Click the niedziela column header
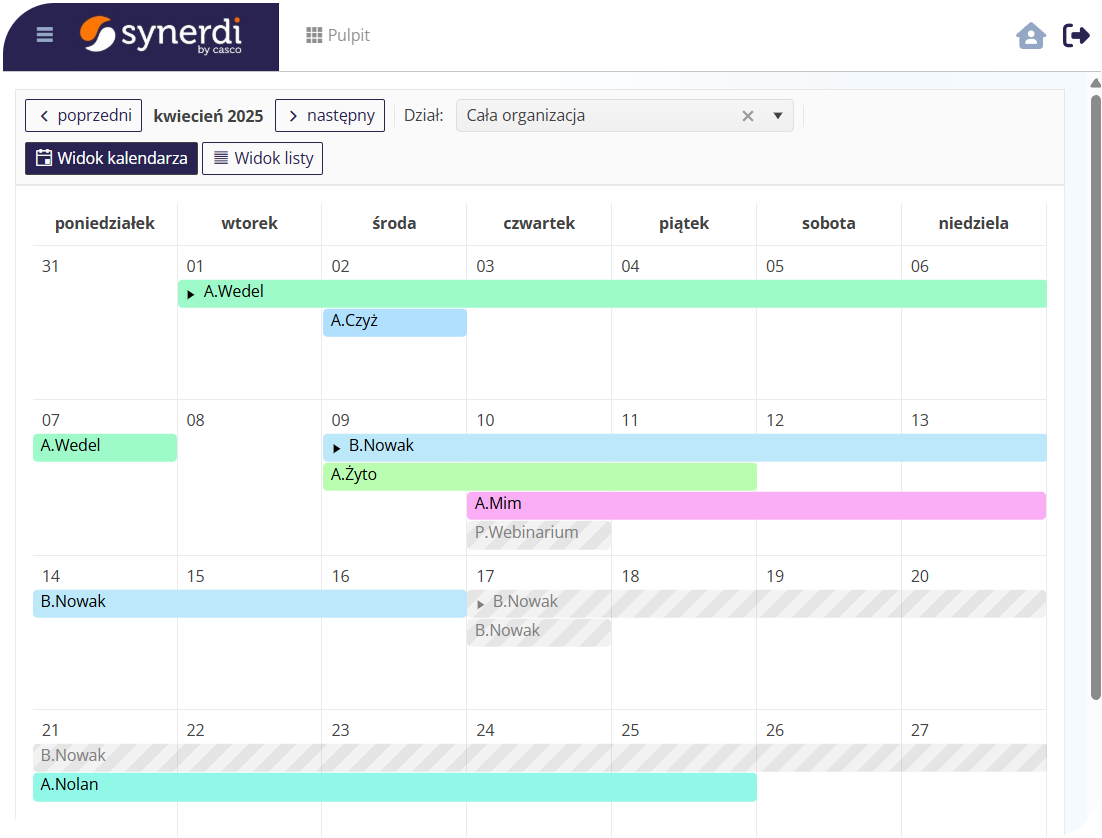 [x=973, y=224]
